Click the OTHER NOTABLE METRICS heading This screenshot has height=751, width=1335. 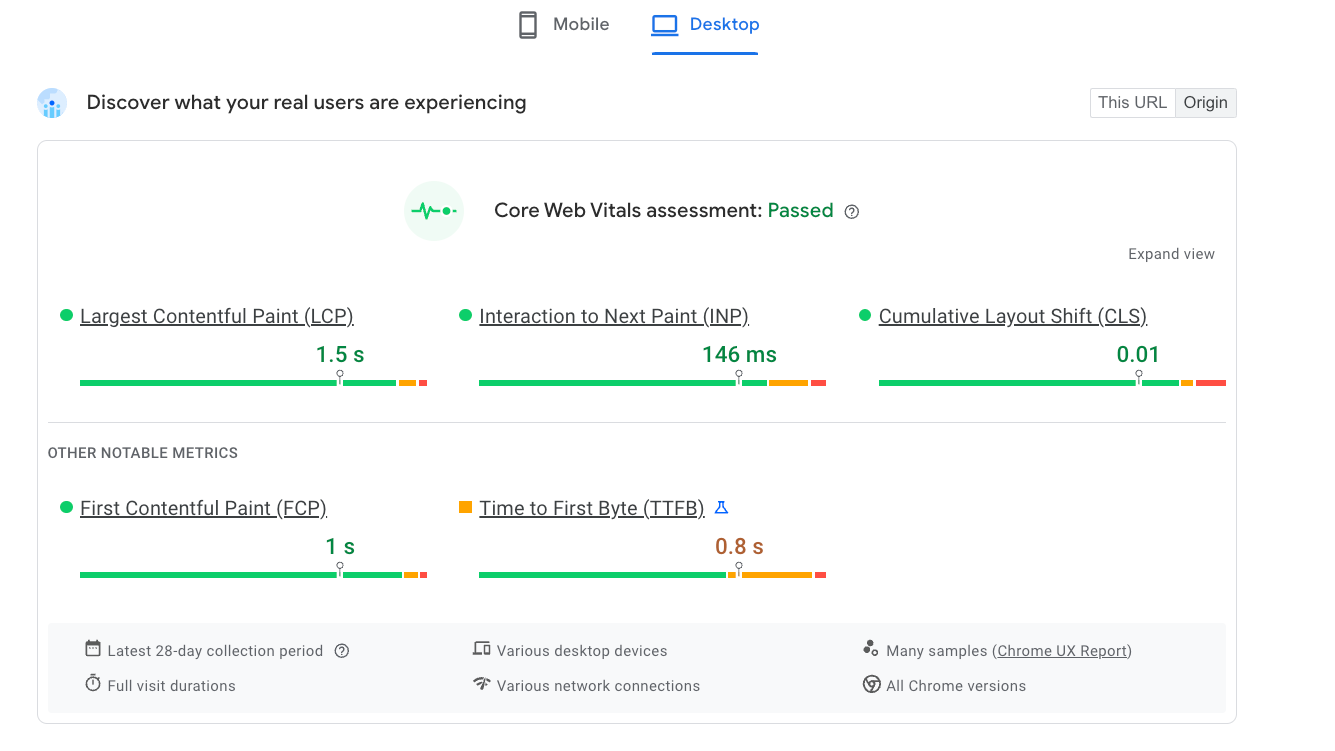coord(143,453)
